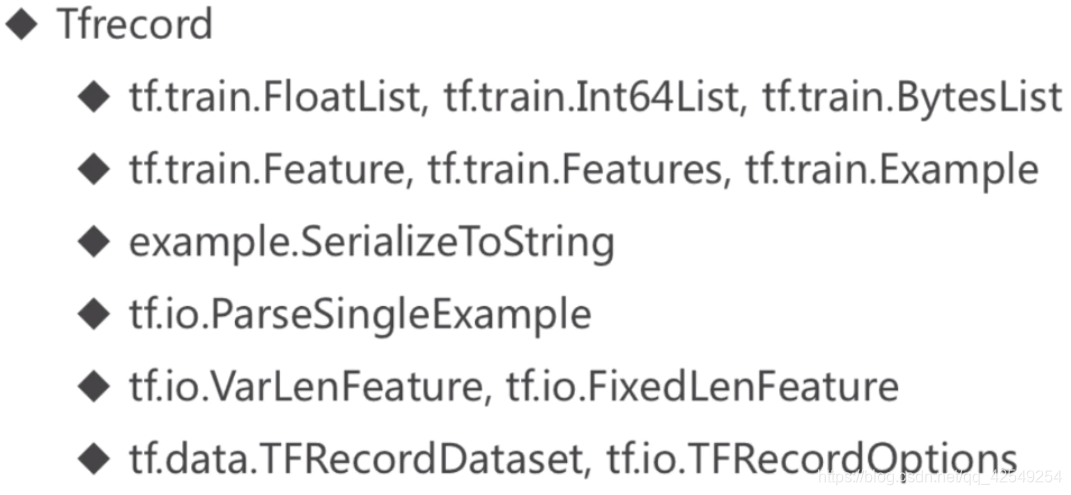Image resolution: width=1071 pixels, height=495 pixels.
Task: Click the diamond bullet before tf.data.TFRecordDataset
Action: pos(94,459)
